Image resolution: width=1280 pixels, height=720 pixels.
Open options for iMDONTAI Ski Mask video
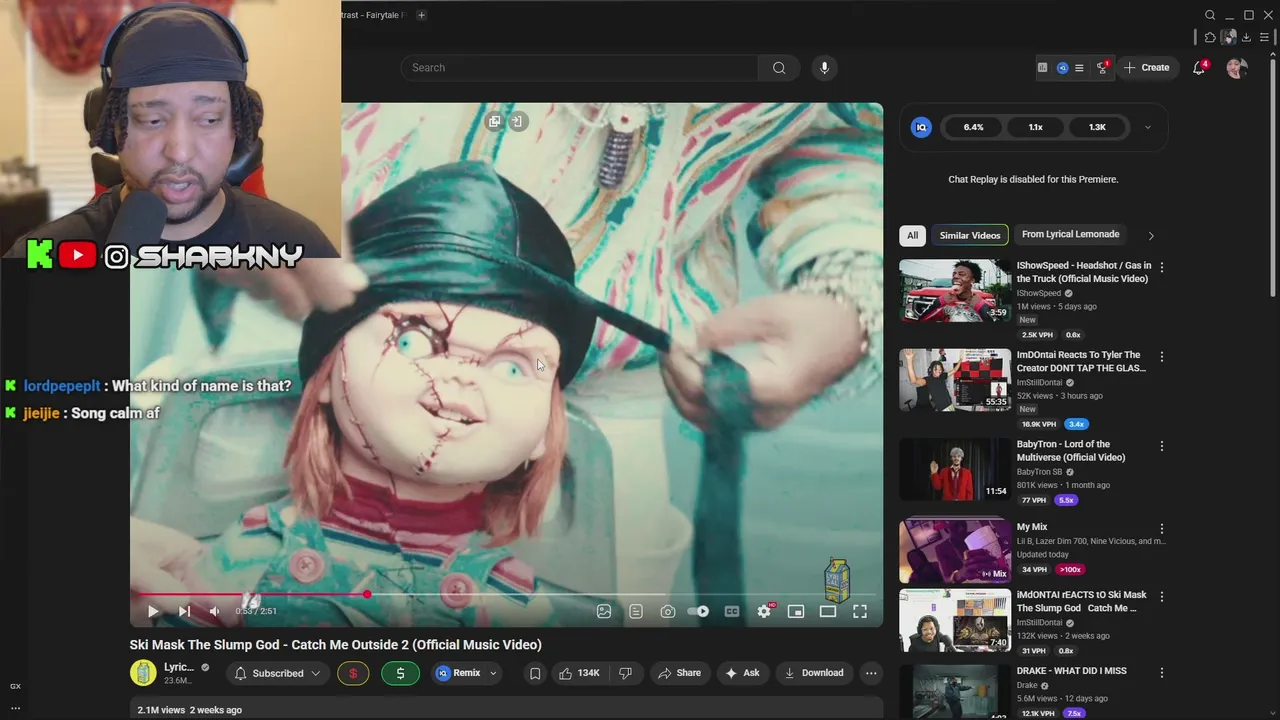click(1161, 596)
